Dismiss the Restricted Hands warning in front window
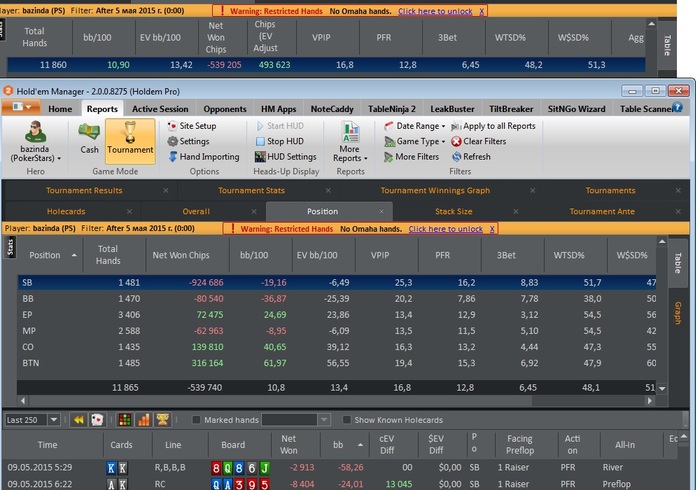This screenshot has width=700, height=490. 492,229
